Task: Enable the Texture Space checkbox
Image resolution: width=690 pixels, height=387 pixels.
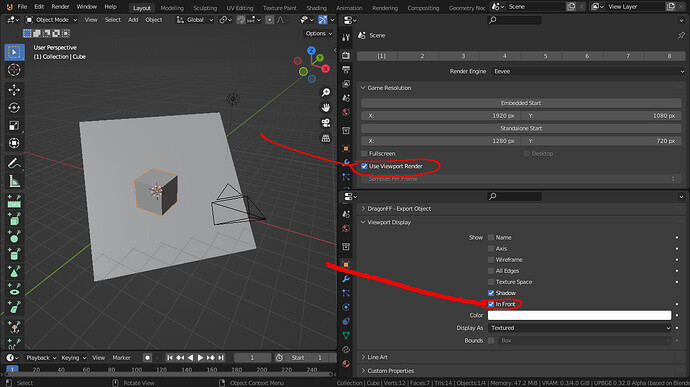Action: [x=491, y=282]
